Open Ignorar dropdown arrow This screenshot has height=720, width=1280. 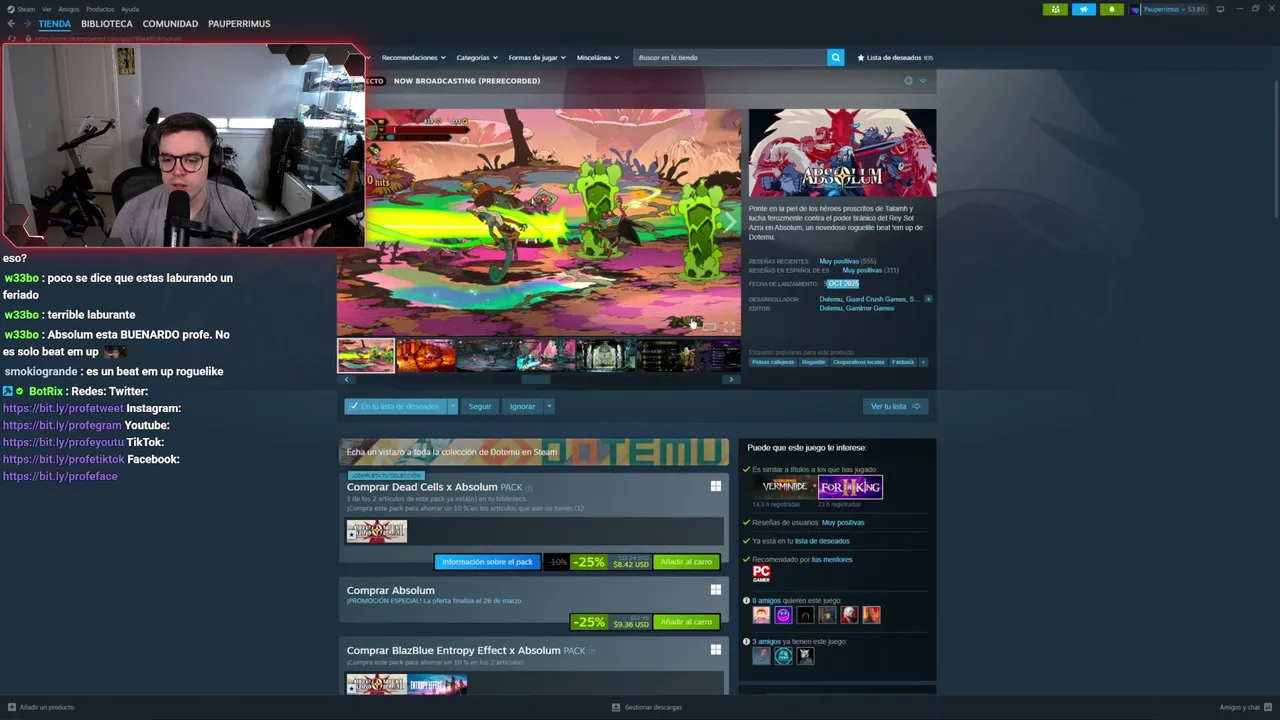pos(549,406)
